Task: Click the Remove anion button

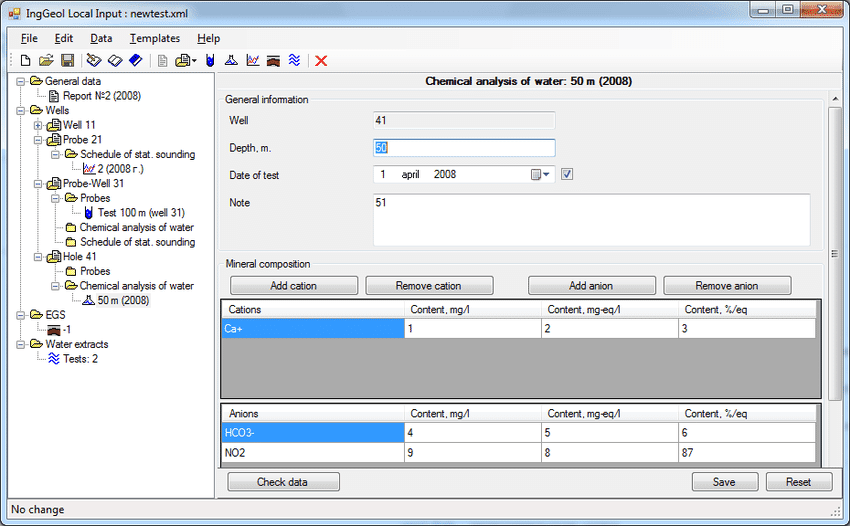Action: click(x=727, y=286)
